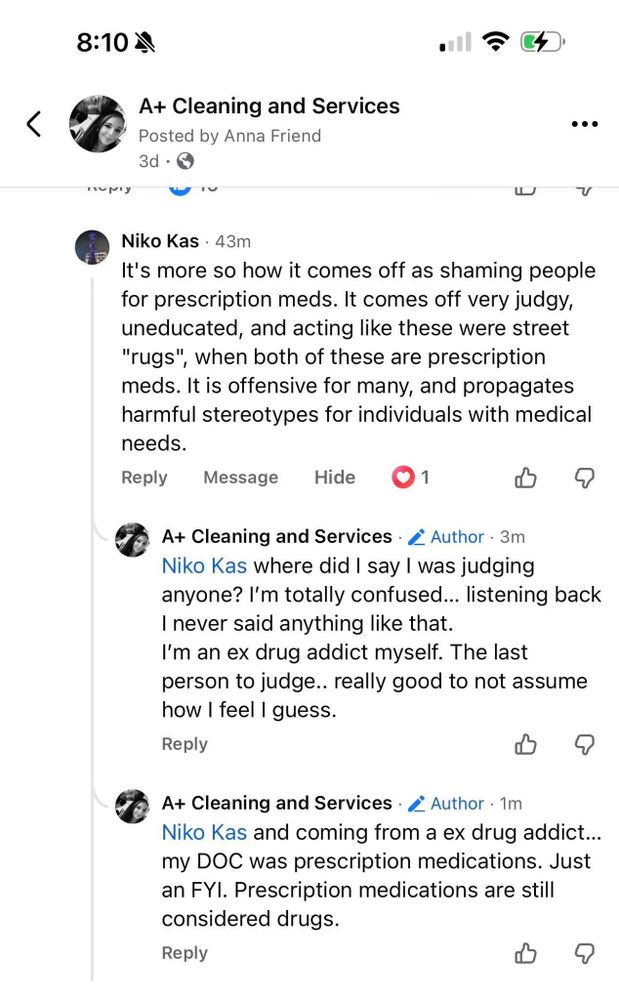Thumbs down the 1m author reply

585,953
